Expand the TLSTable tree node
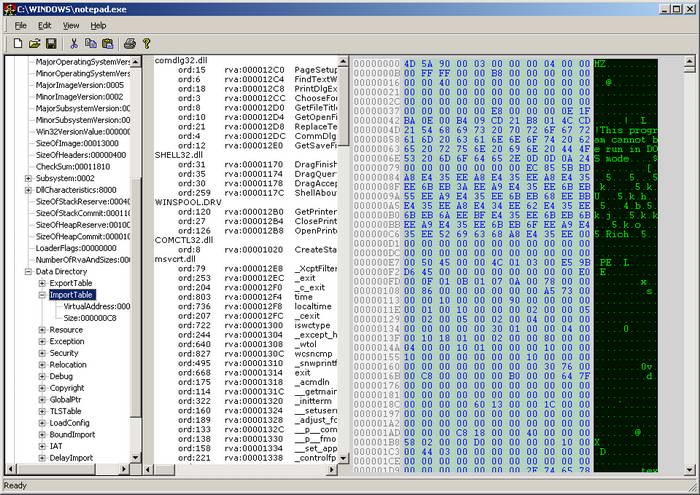This screenshot has height=495, width=700. tap(42, 411)
